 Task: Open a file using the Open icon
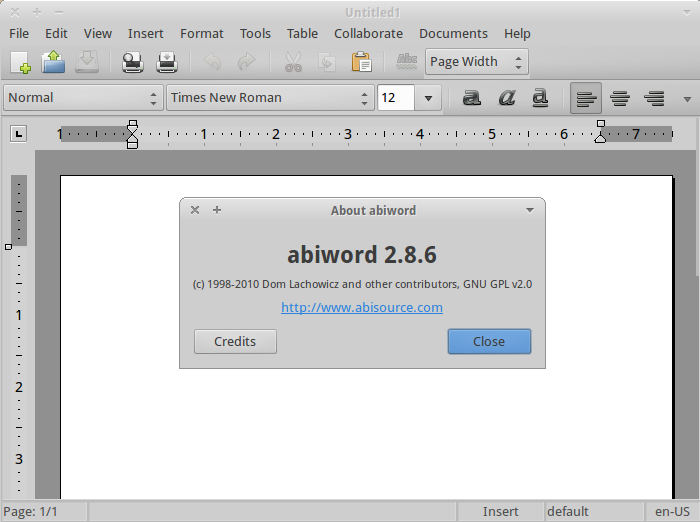click(53, 62)
